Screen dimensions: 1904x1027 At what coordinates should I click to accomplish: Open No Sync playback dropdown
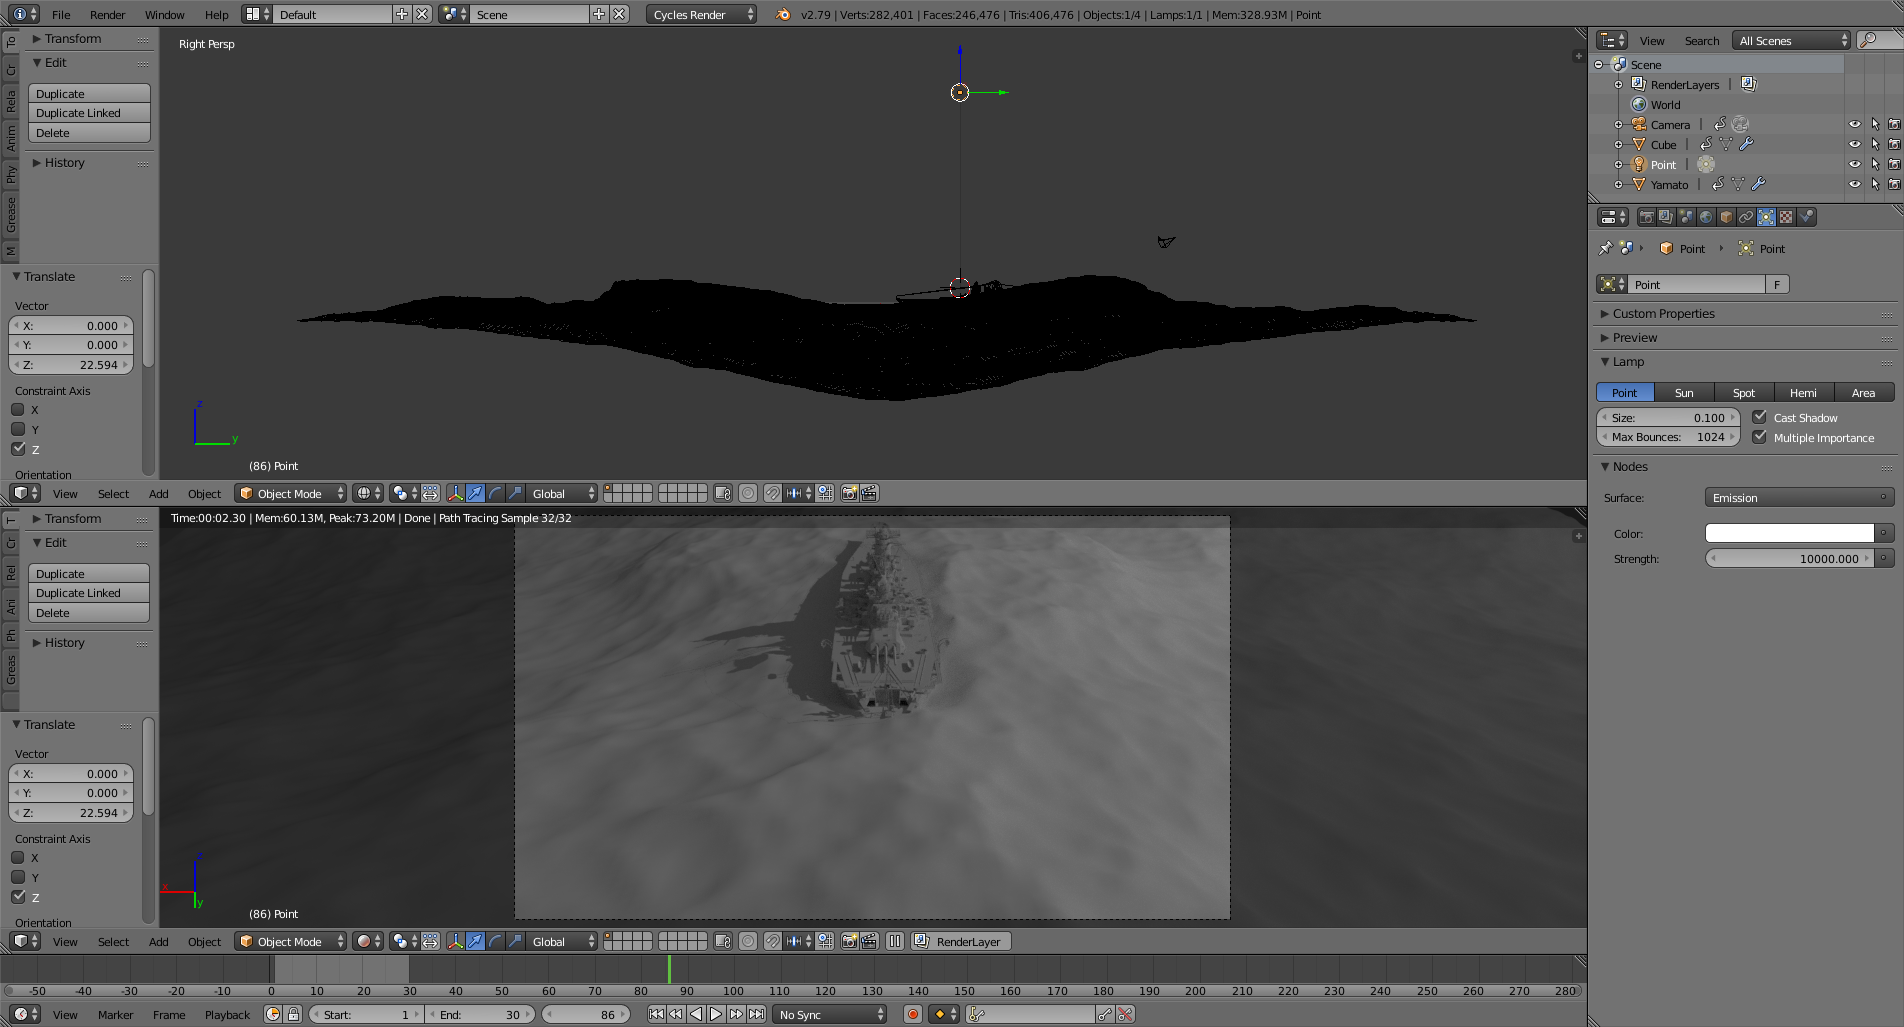pyautogui.click(x=830, y=1014)
